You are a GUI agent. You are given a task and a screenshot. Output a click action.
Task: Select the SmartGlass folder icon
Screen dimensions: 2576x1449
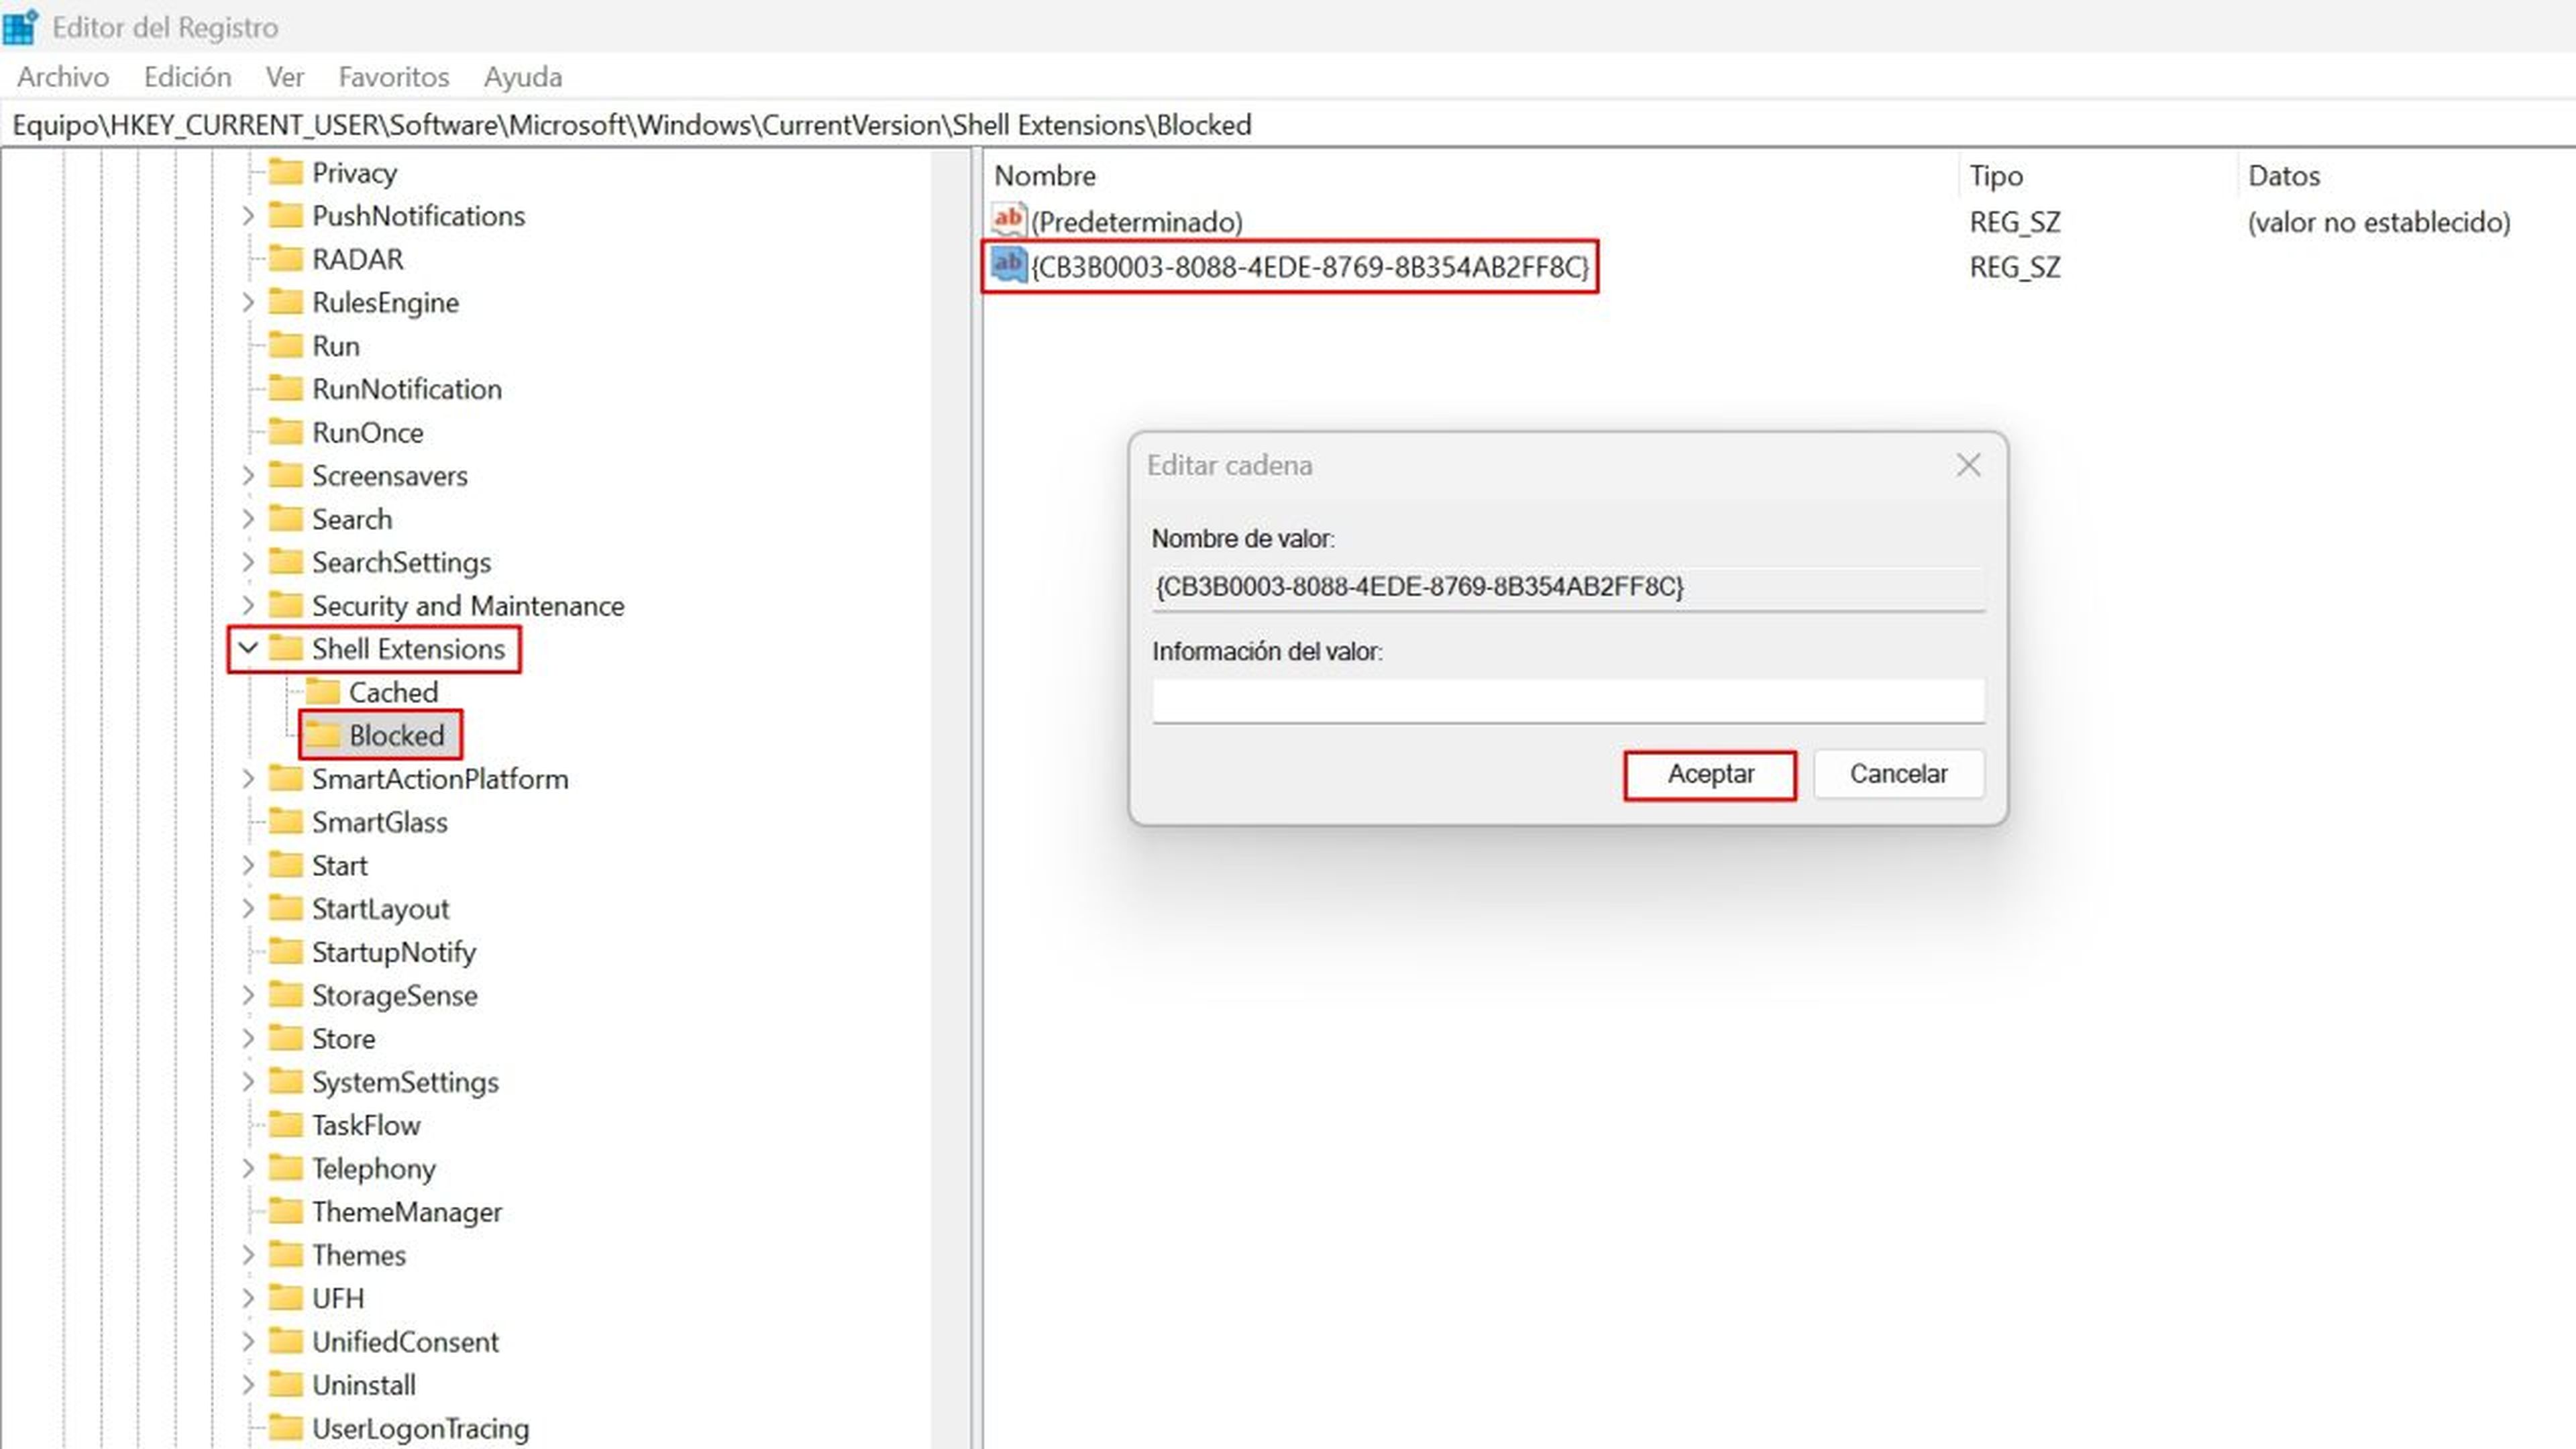pyautogui.click(x=286, y=822)
